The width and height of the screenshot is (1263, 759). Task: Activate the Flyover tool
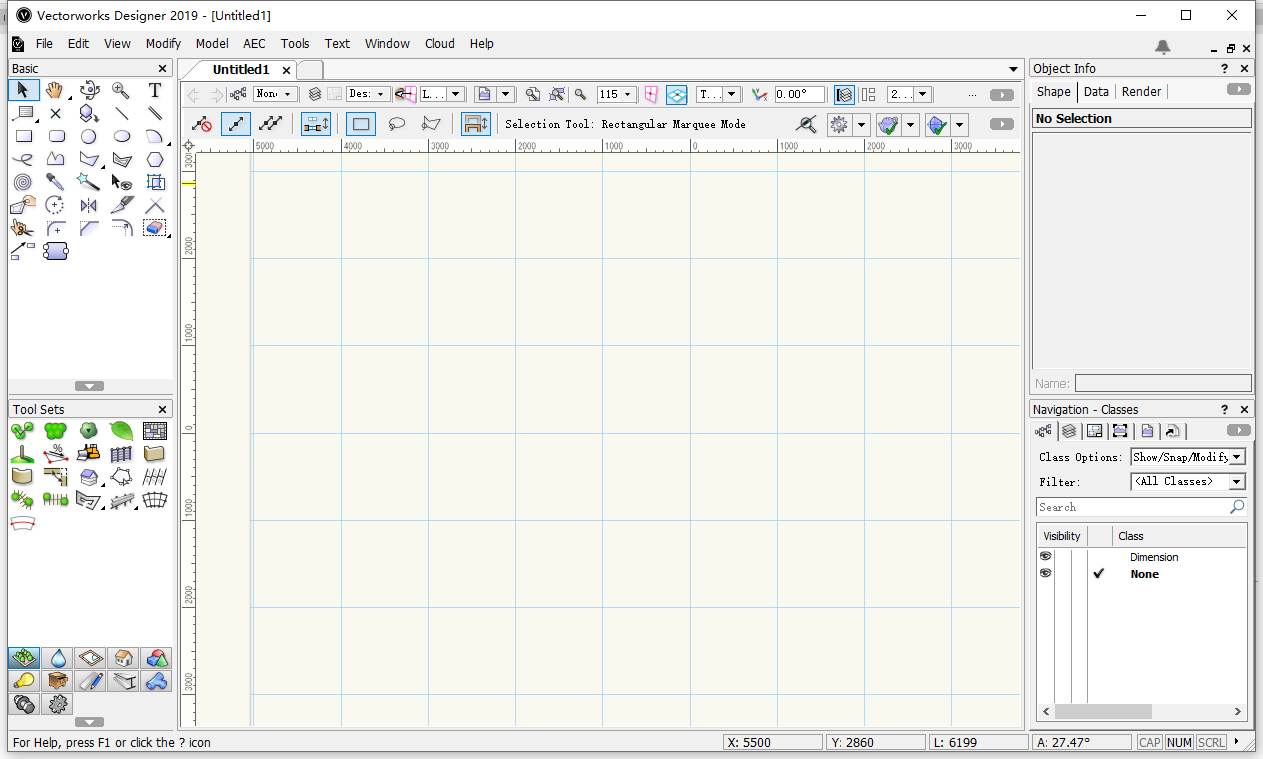[x=89, y=90]
